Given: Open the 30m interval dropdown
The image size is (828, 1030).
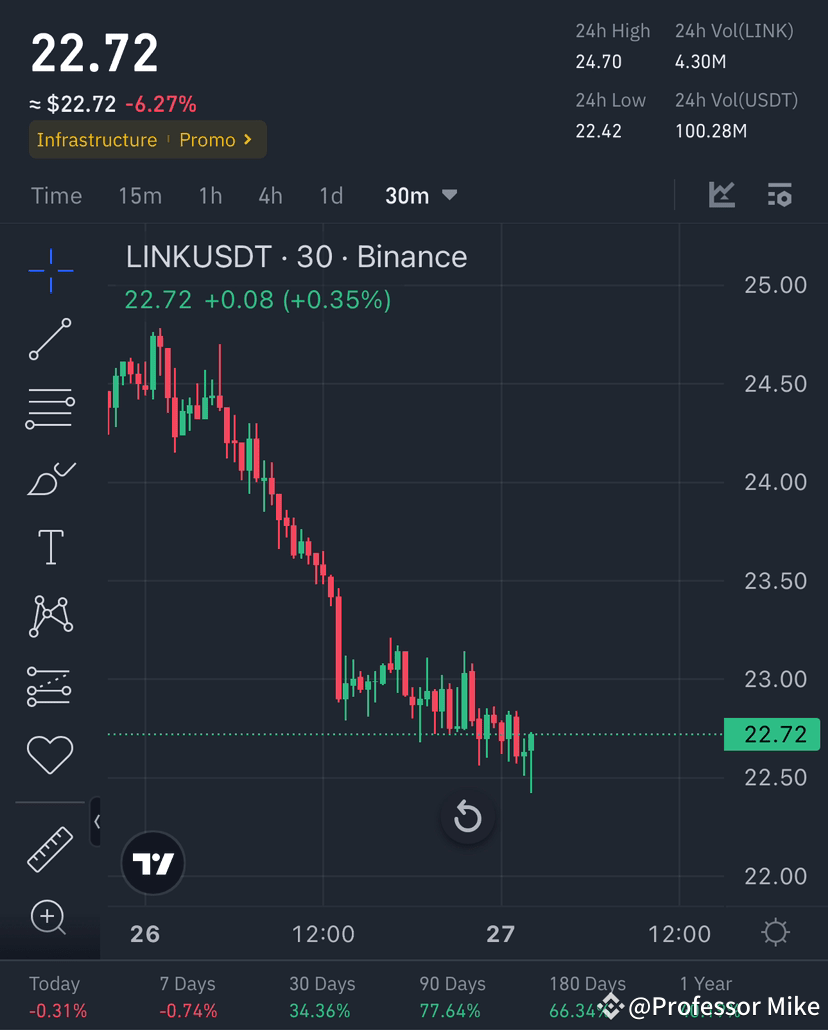Looking at the screenshot, I should tap(420, 196).
